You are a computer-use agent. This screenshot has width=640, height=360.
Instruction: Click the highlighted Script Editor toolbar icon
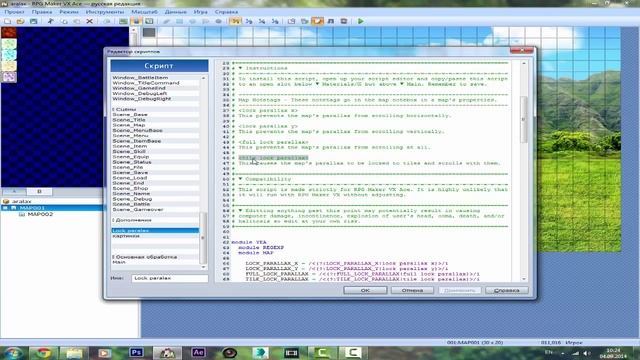coord(318,21)
